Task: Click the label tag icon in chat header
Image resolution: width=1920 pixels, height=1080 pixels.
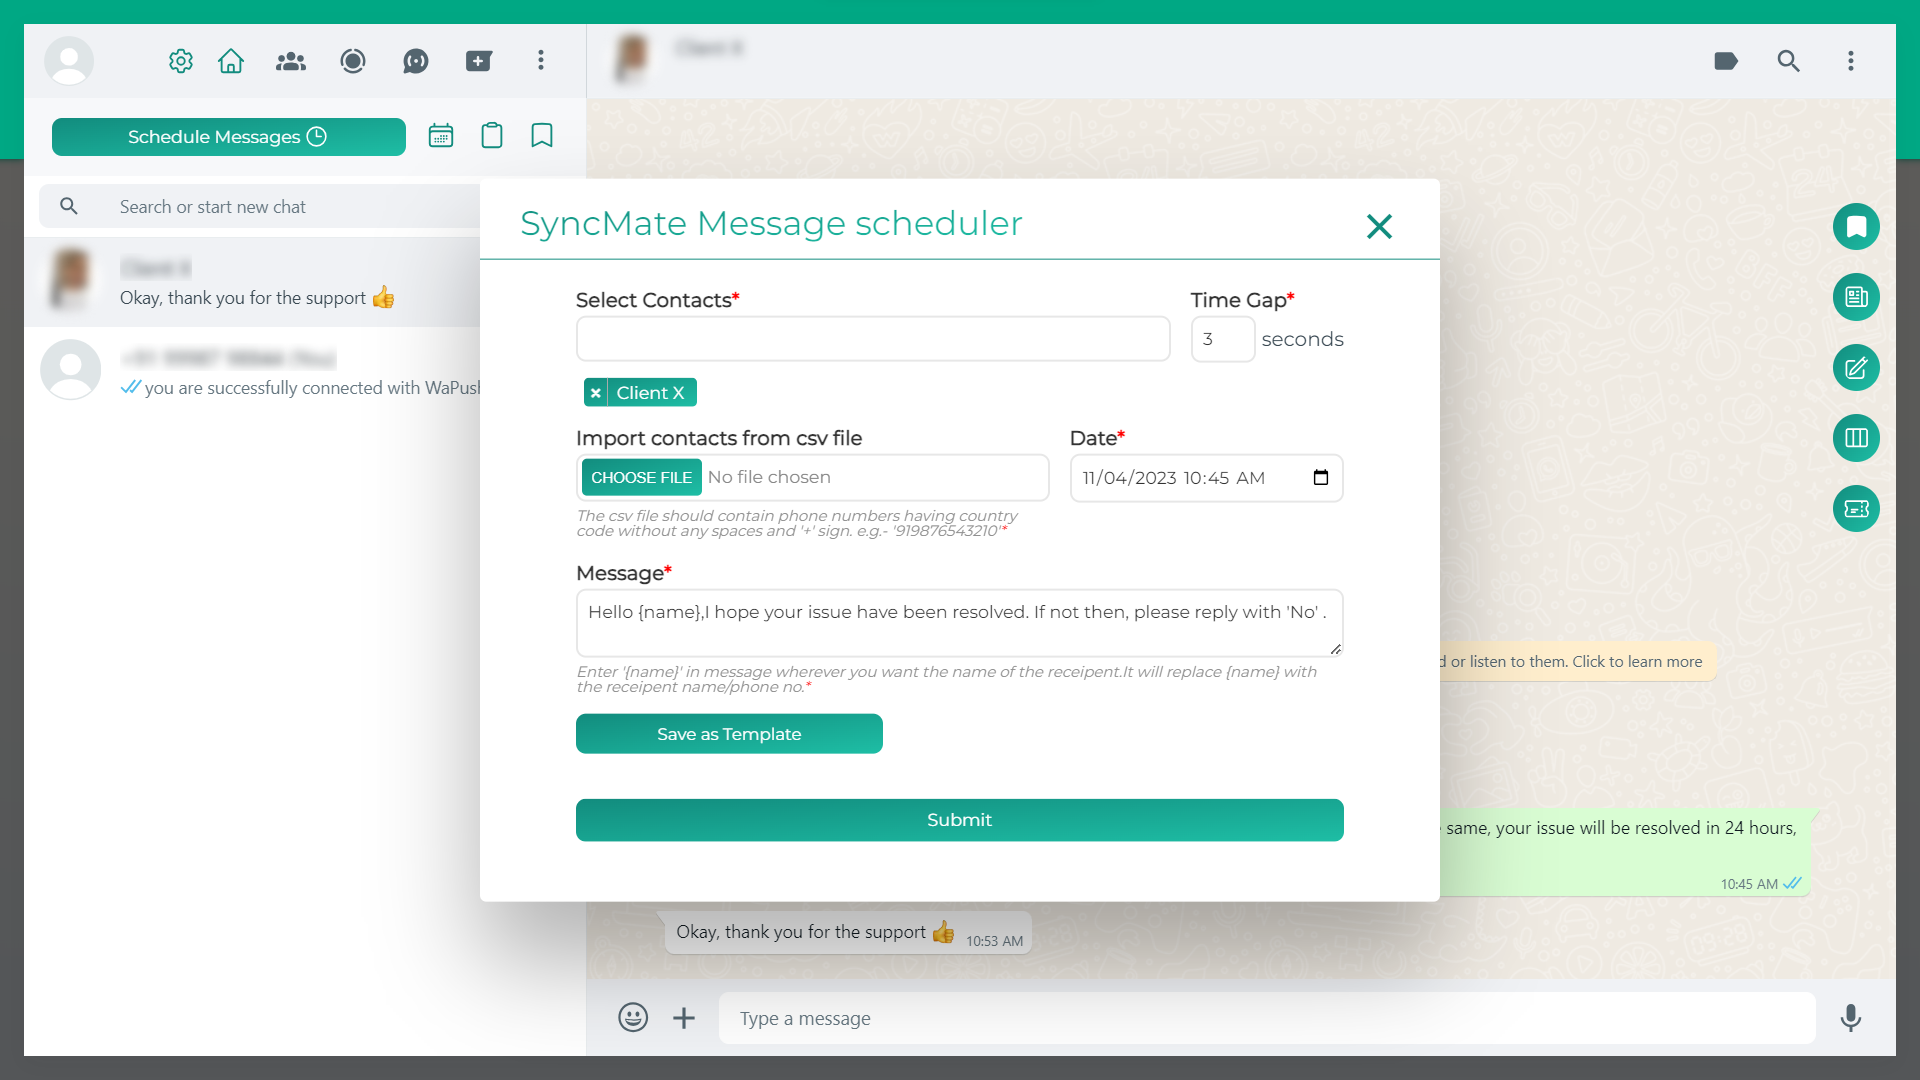Action: coord(1726,61)
